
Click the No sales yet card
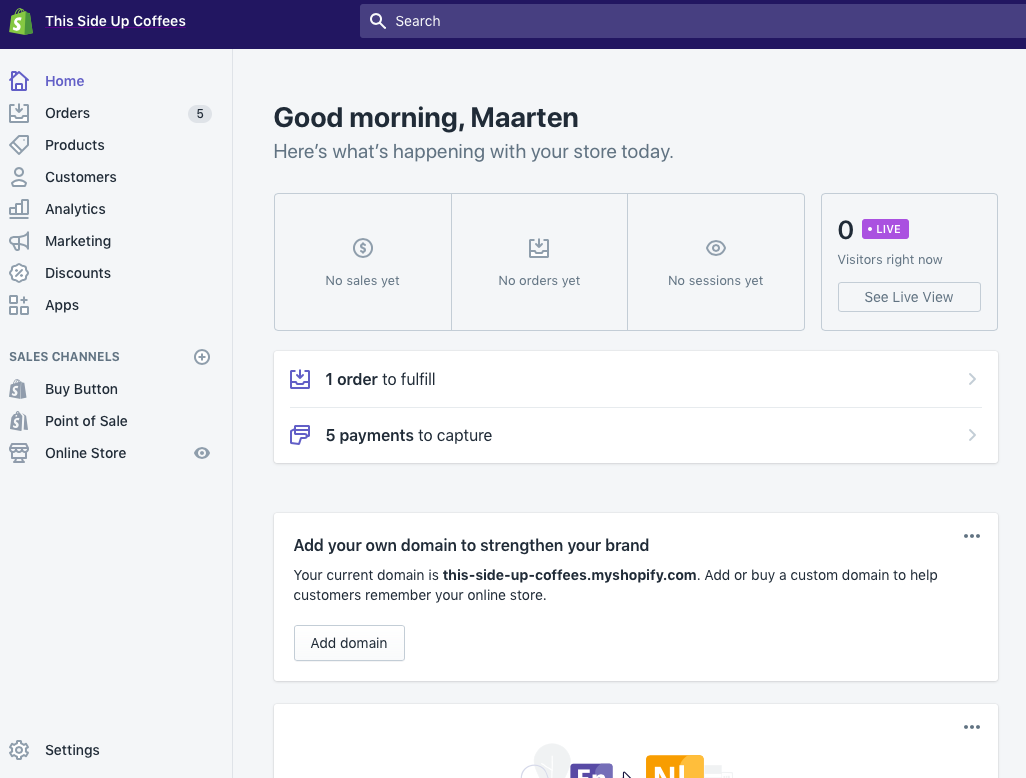[363, 262]
